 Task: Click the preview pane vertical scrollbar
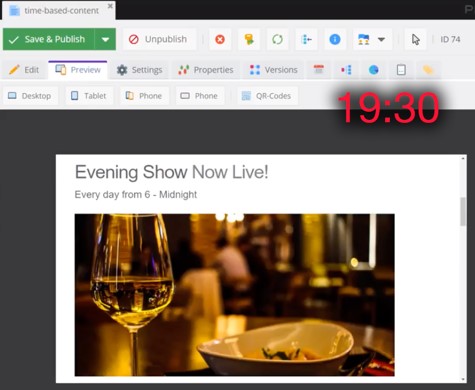[463, 211]
